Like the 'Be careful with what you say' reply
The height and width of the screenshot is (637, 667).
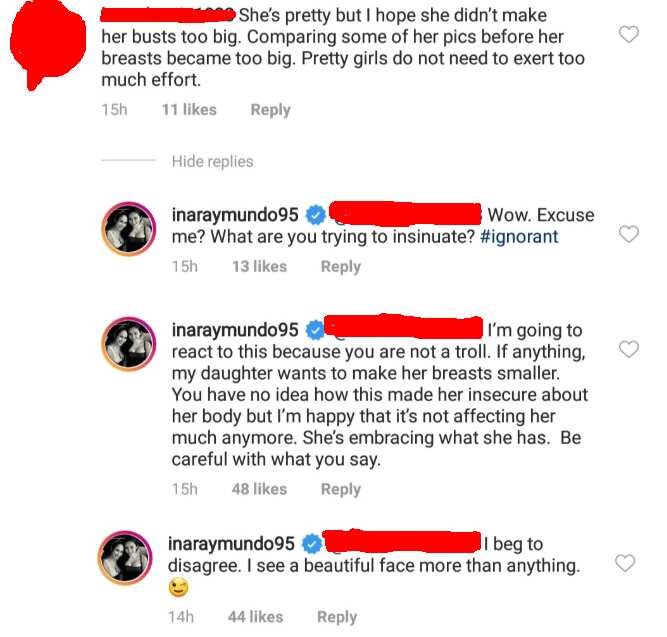click(629, 349)
